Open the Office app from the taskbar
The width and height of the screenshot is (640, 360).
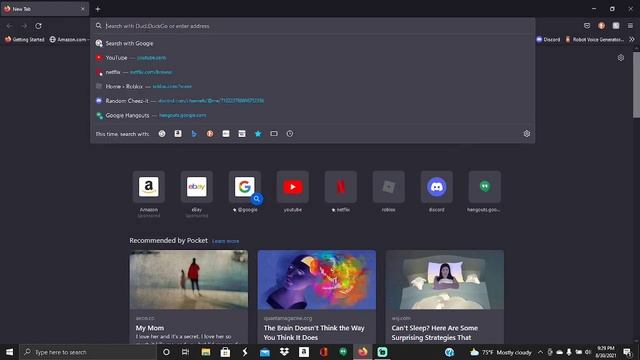click(x=324, y=352)
